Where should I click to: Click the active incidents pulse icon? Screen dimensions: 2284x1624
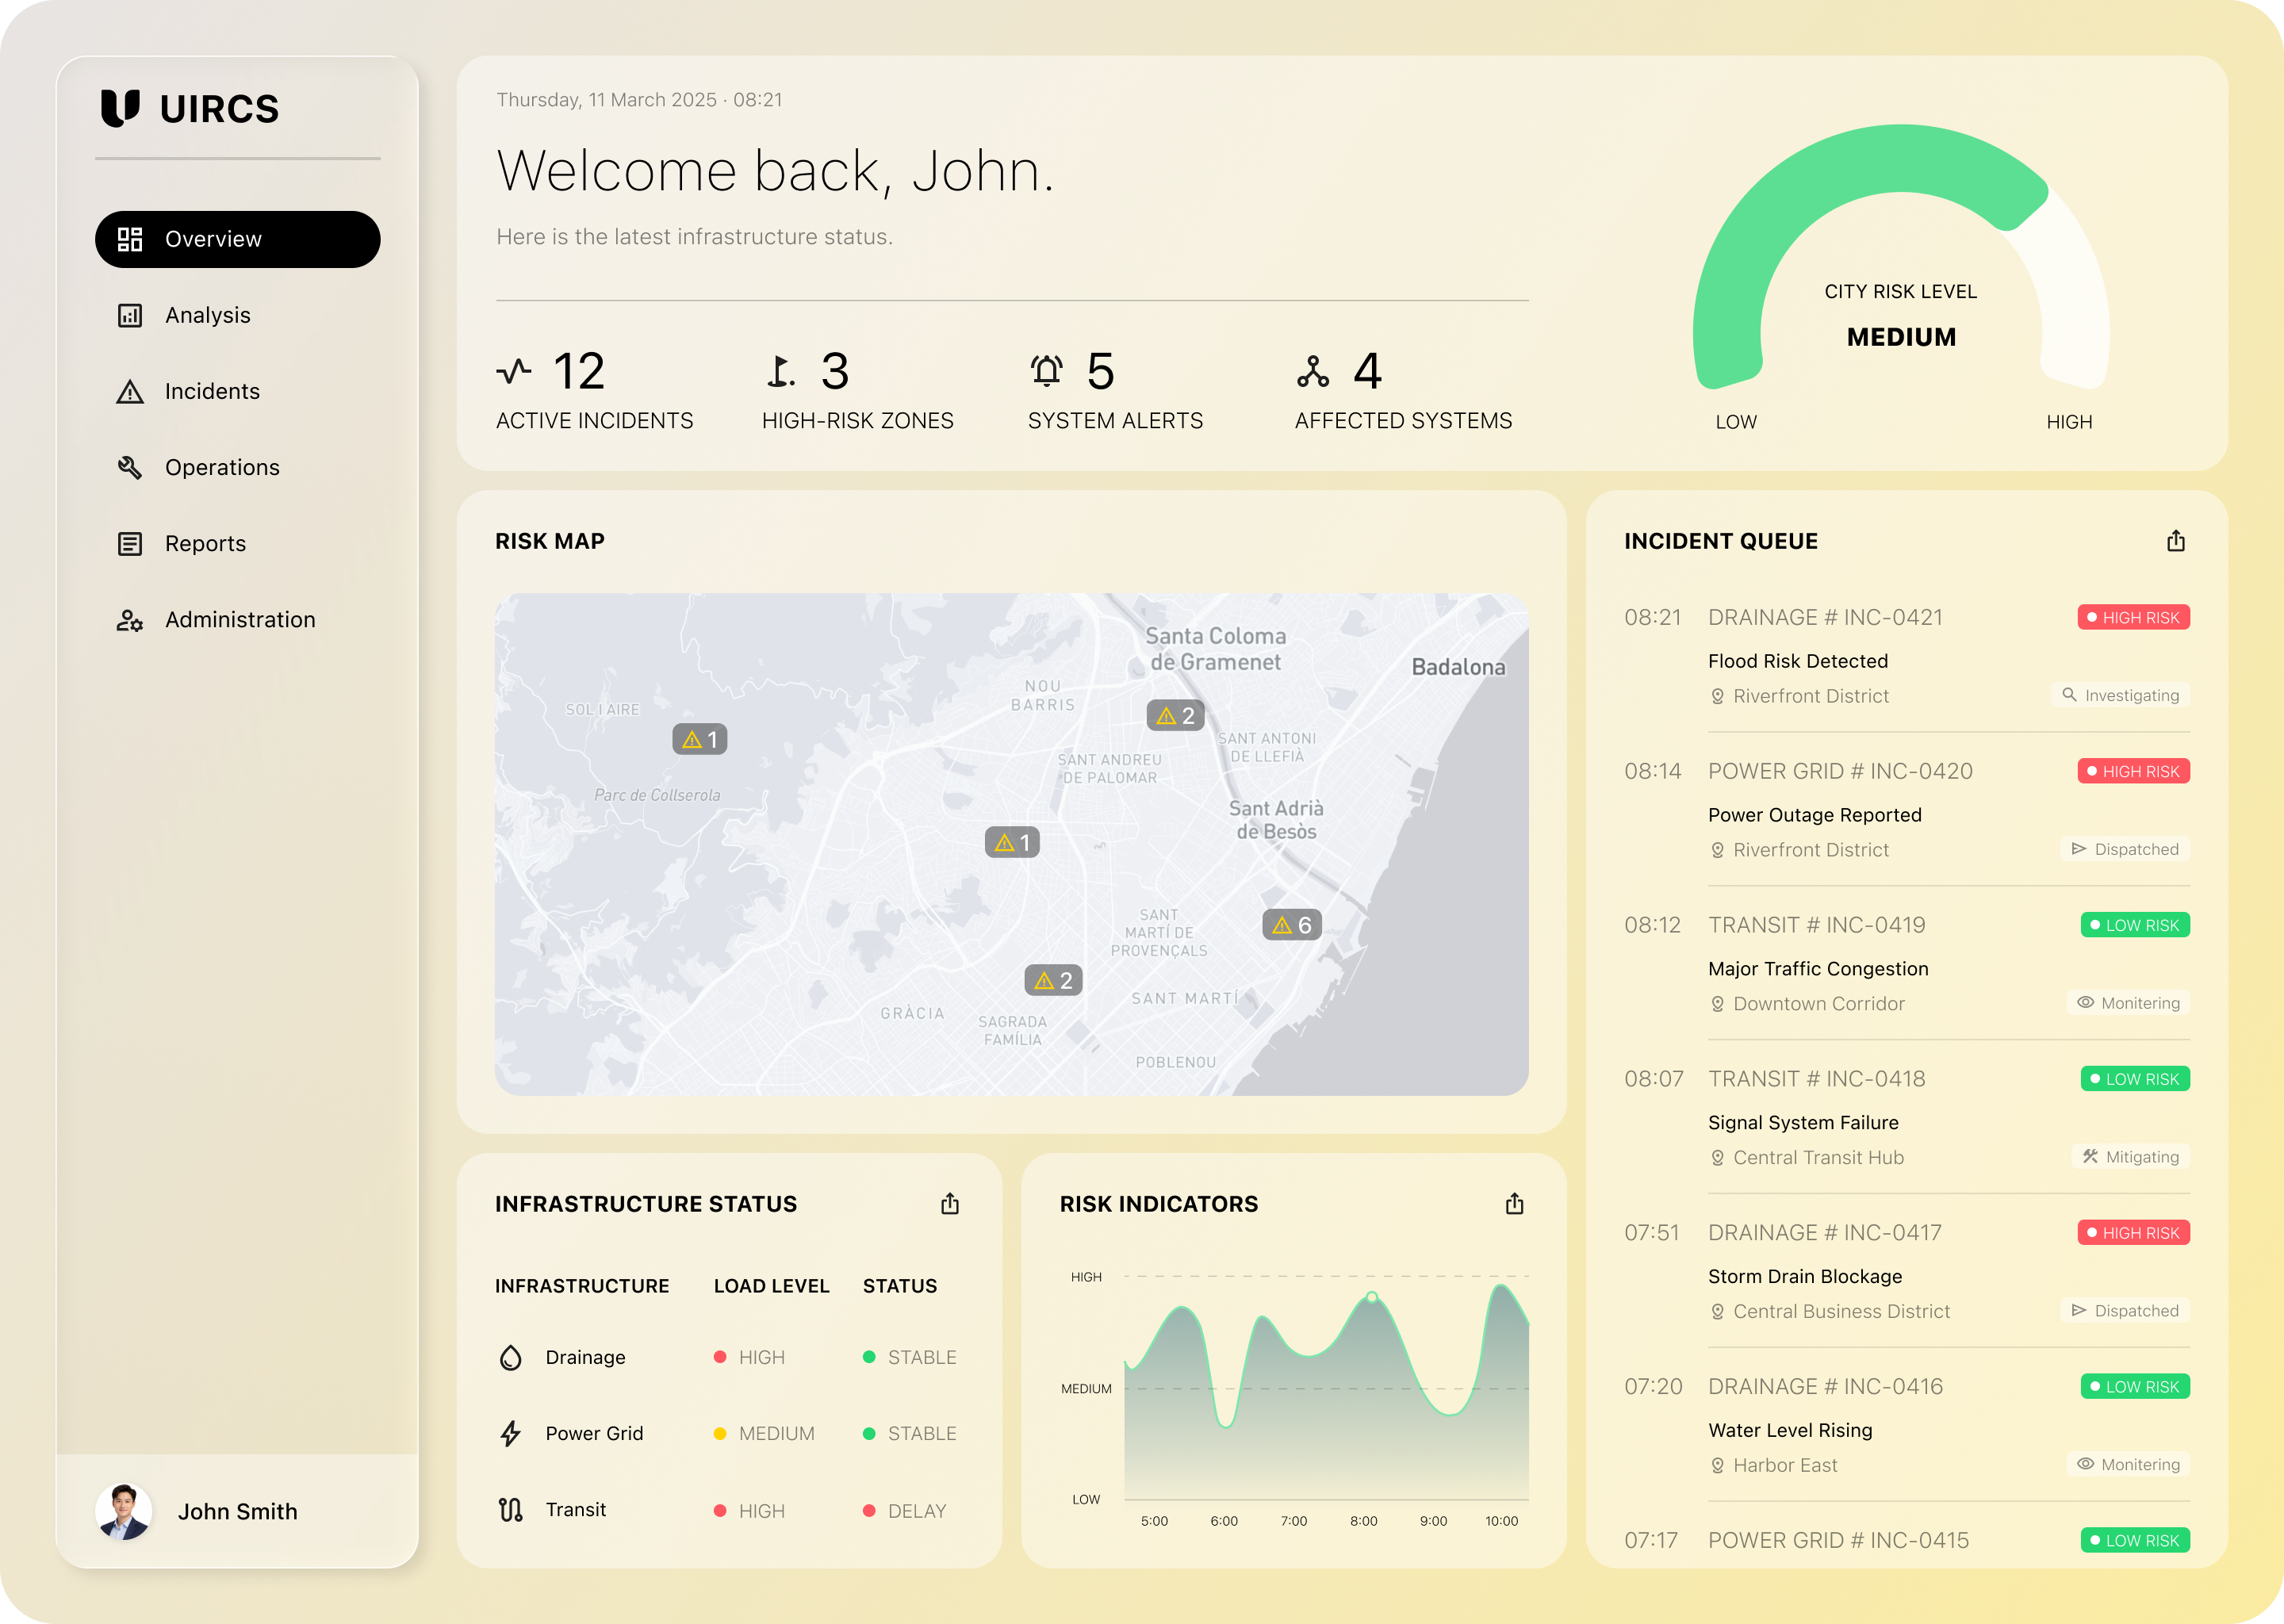pyautogui.click(x=514, y=371)
